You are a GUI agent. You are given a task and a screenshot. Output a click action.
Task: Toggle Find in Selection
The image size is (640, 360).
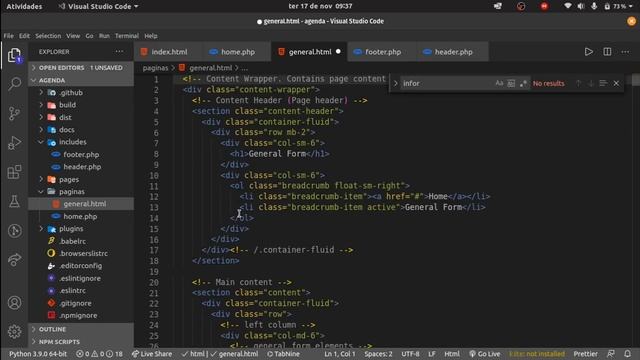(603, 83)
